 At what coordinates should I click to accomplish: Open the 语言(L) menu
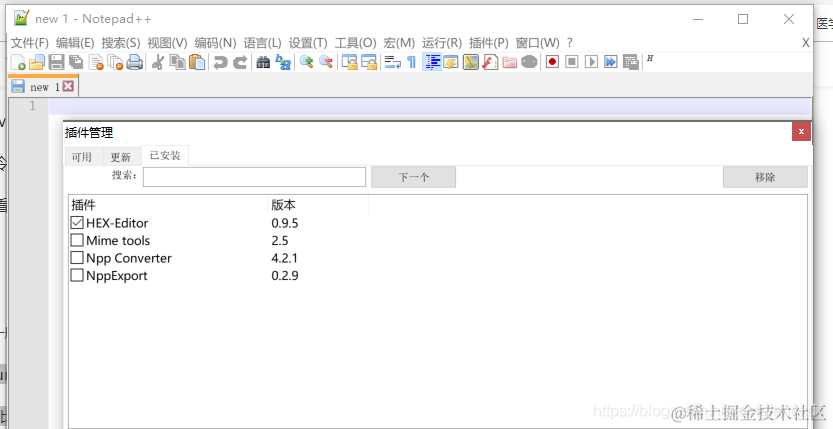click(262, 43)
